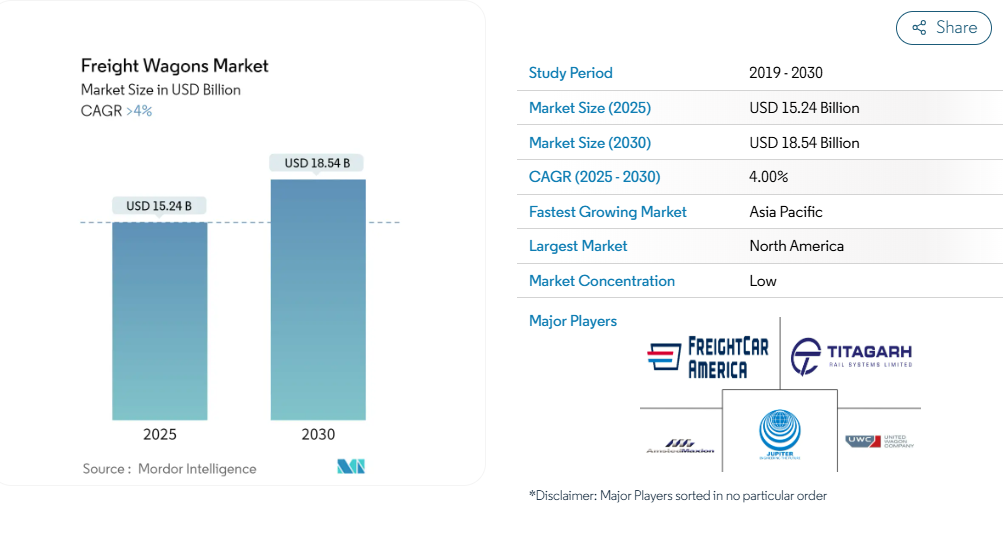Screen dimensions: 1005x535
Task: Click the Mordor Intelligence logo mark
Action: click(351, 467)
